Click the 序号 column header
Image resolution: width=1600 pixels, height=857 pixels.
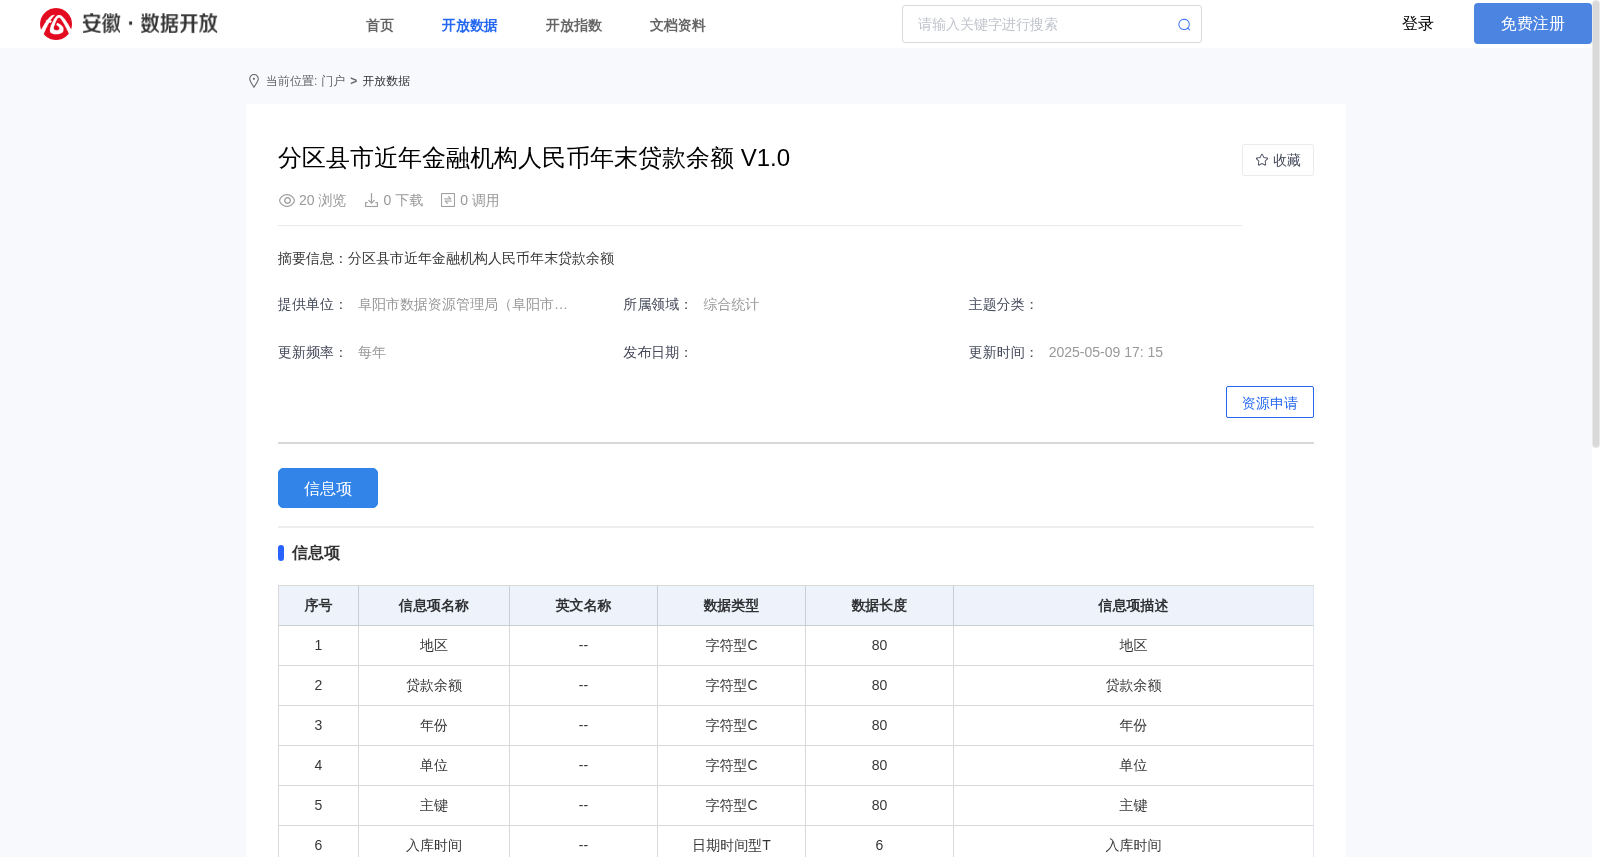pyautogui.click(x=318, y=606)
